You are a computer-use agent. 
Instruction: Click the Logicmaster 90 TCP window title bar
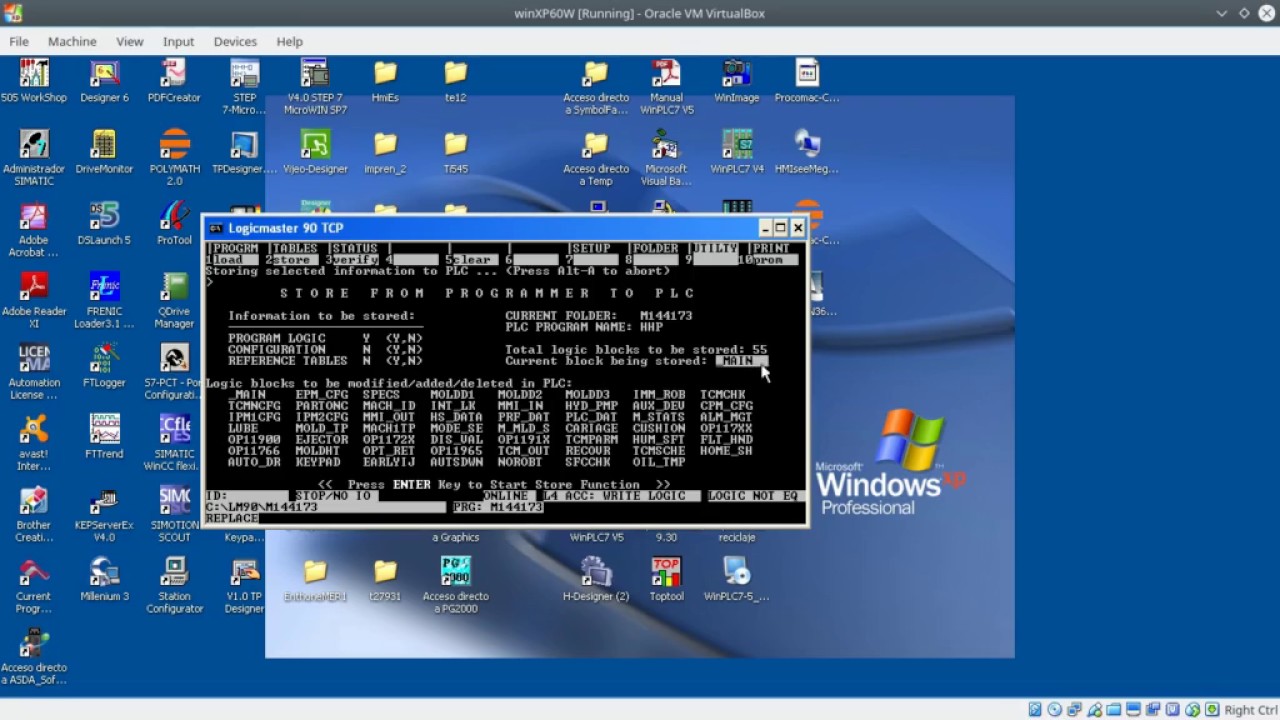click(x=505, y=228)
